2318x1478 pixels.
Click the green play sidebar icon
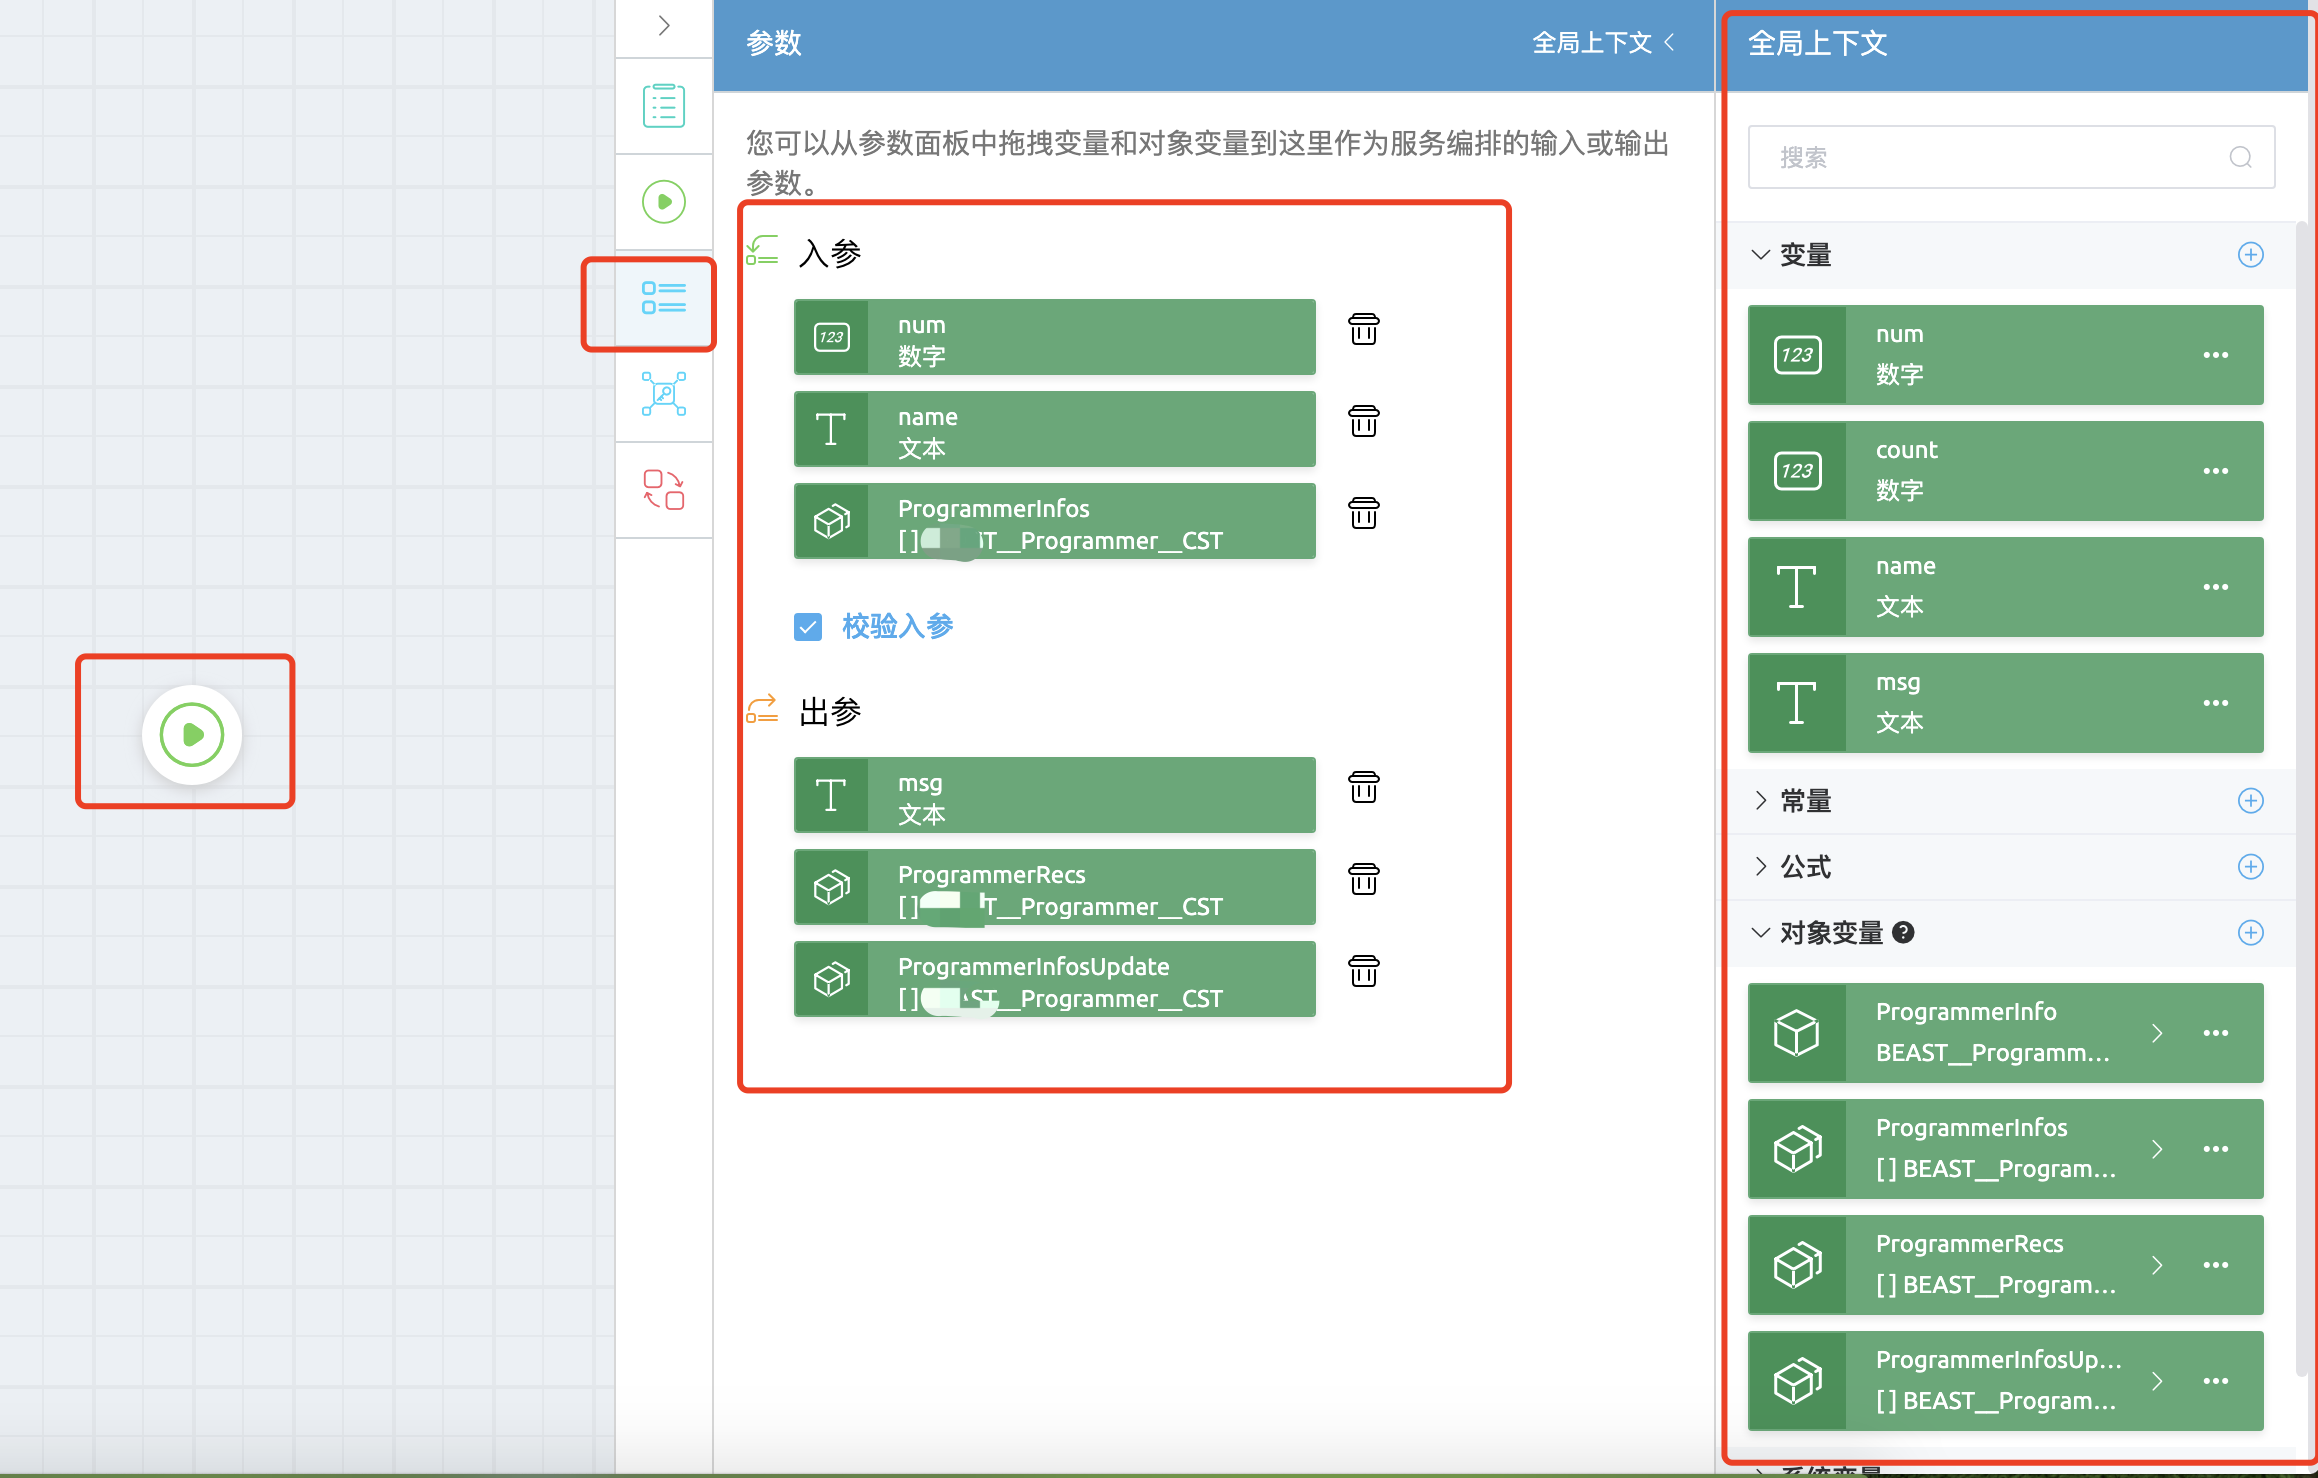(663, 202)
